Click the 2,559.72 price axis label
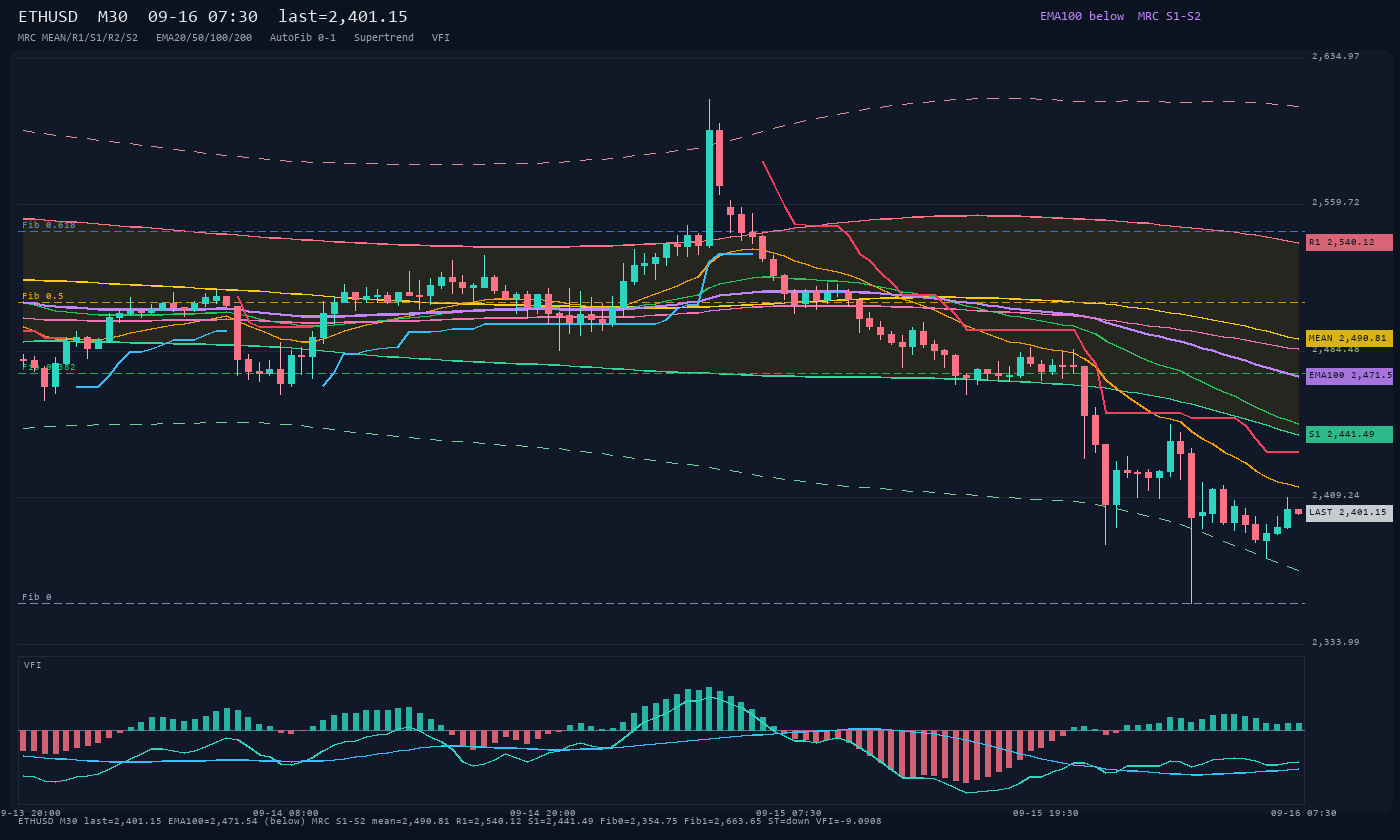Image resolution: width=1400 pixels, height=840 pixels. point(1336,202)
